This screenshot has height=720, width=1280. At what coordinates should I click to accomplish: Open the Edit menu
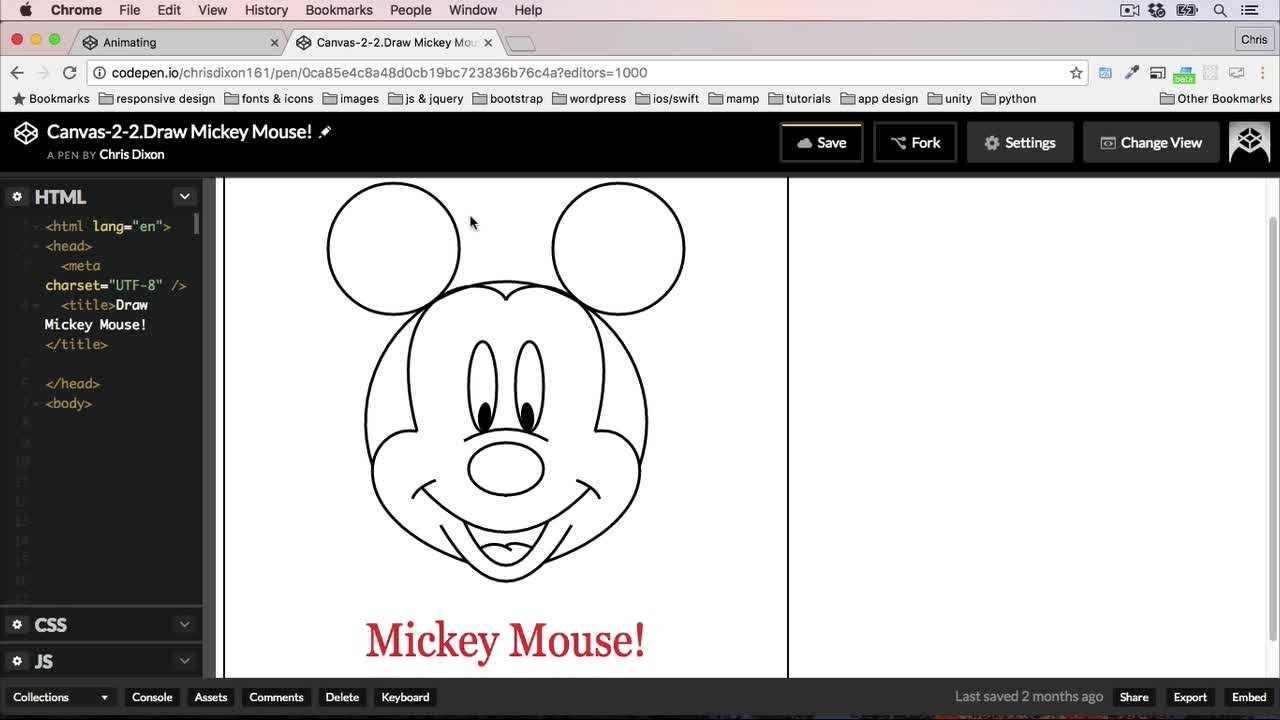169,10
